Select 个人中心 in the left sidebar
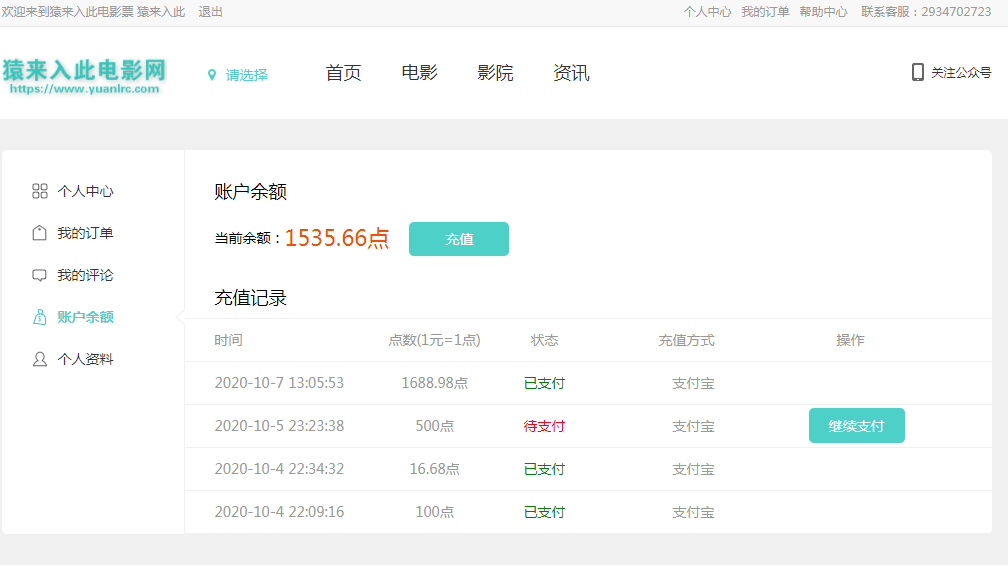Image resolution: width=1008 pixels, height=566 pixels. pyautogui.click(x=86, y=191)
